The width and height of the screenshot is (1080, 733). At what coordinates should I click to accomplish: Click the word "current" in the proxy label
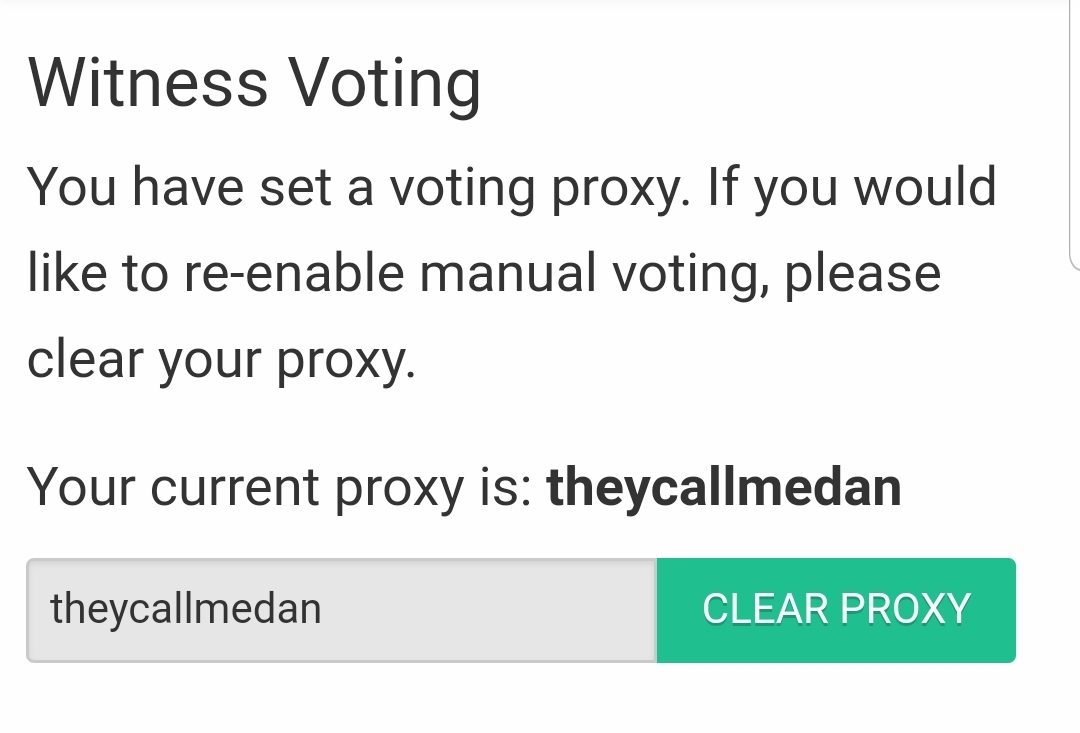tap(235, 487)
